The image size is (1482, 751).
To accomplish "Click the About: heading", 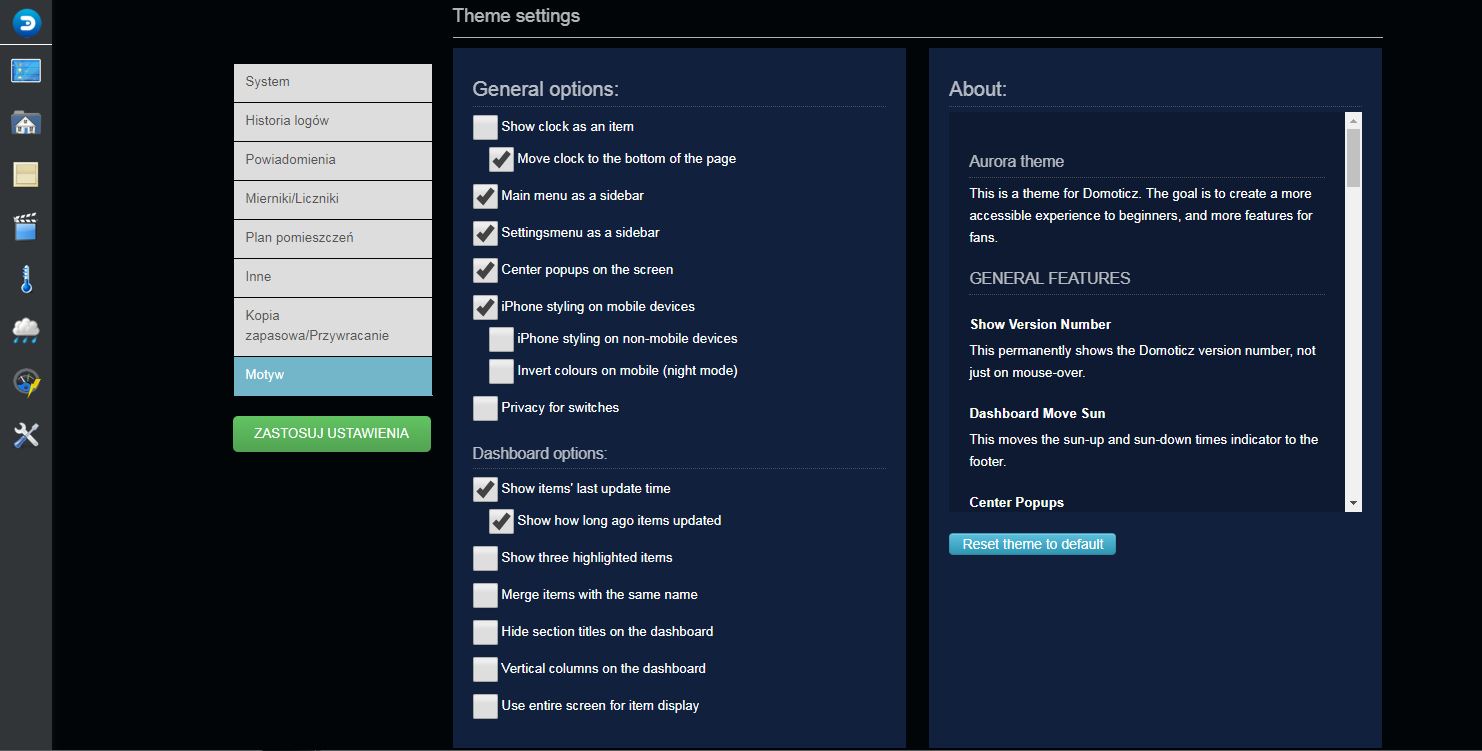I will [x=978, y=89].
